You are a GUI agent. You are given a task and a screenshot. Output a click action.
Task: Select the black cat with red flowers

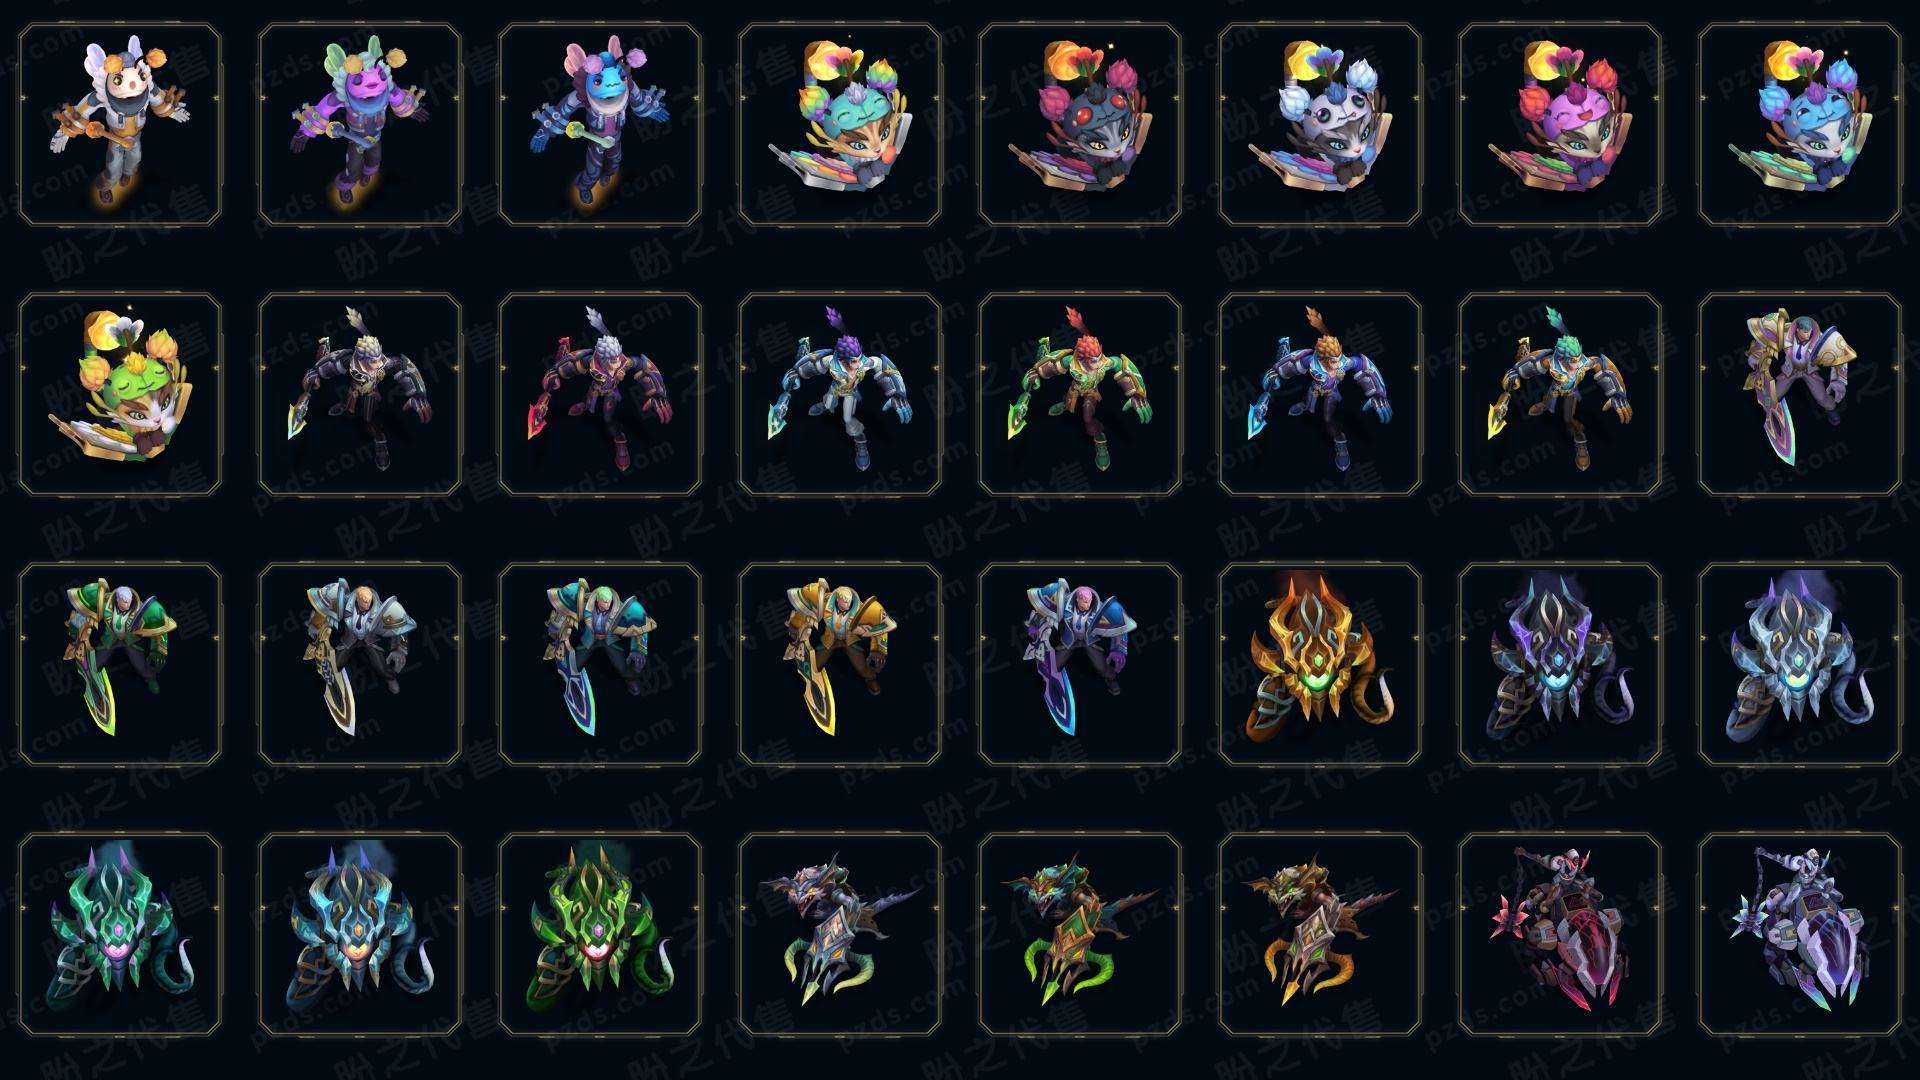click(1080, 125)
